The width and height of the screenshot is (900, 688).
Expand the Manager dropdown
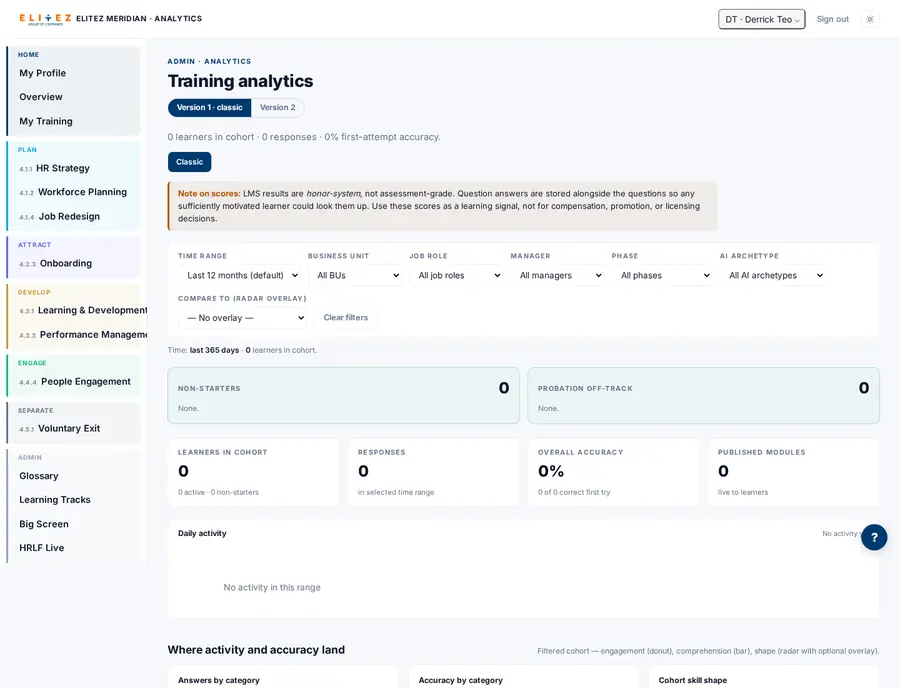557,275
